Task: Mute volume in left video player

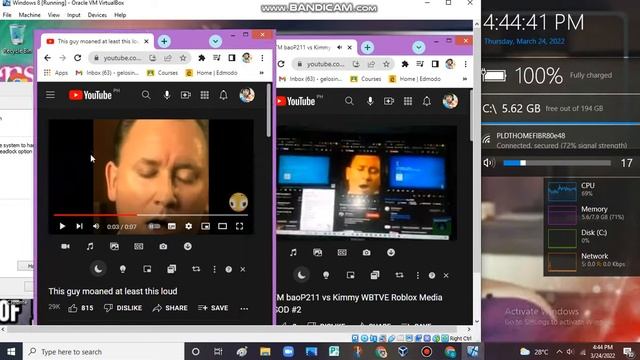Action: [x=96, y=226]
